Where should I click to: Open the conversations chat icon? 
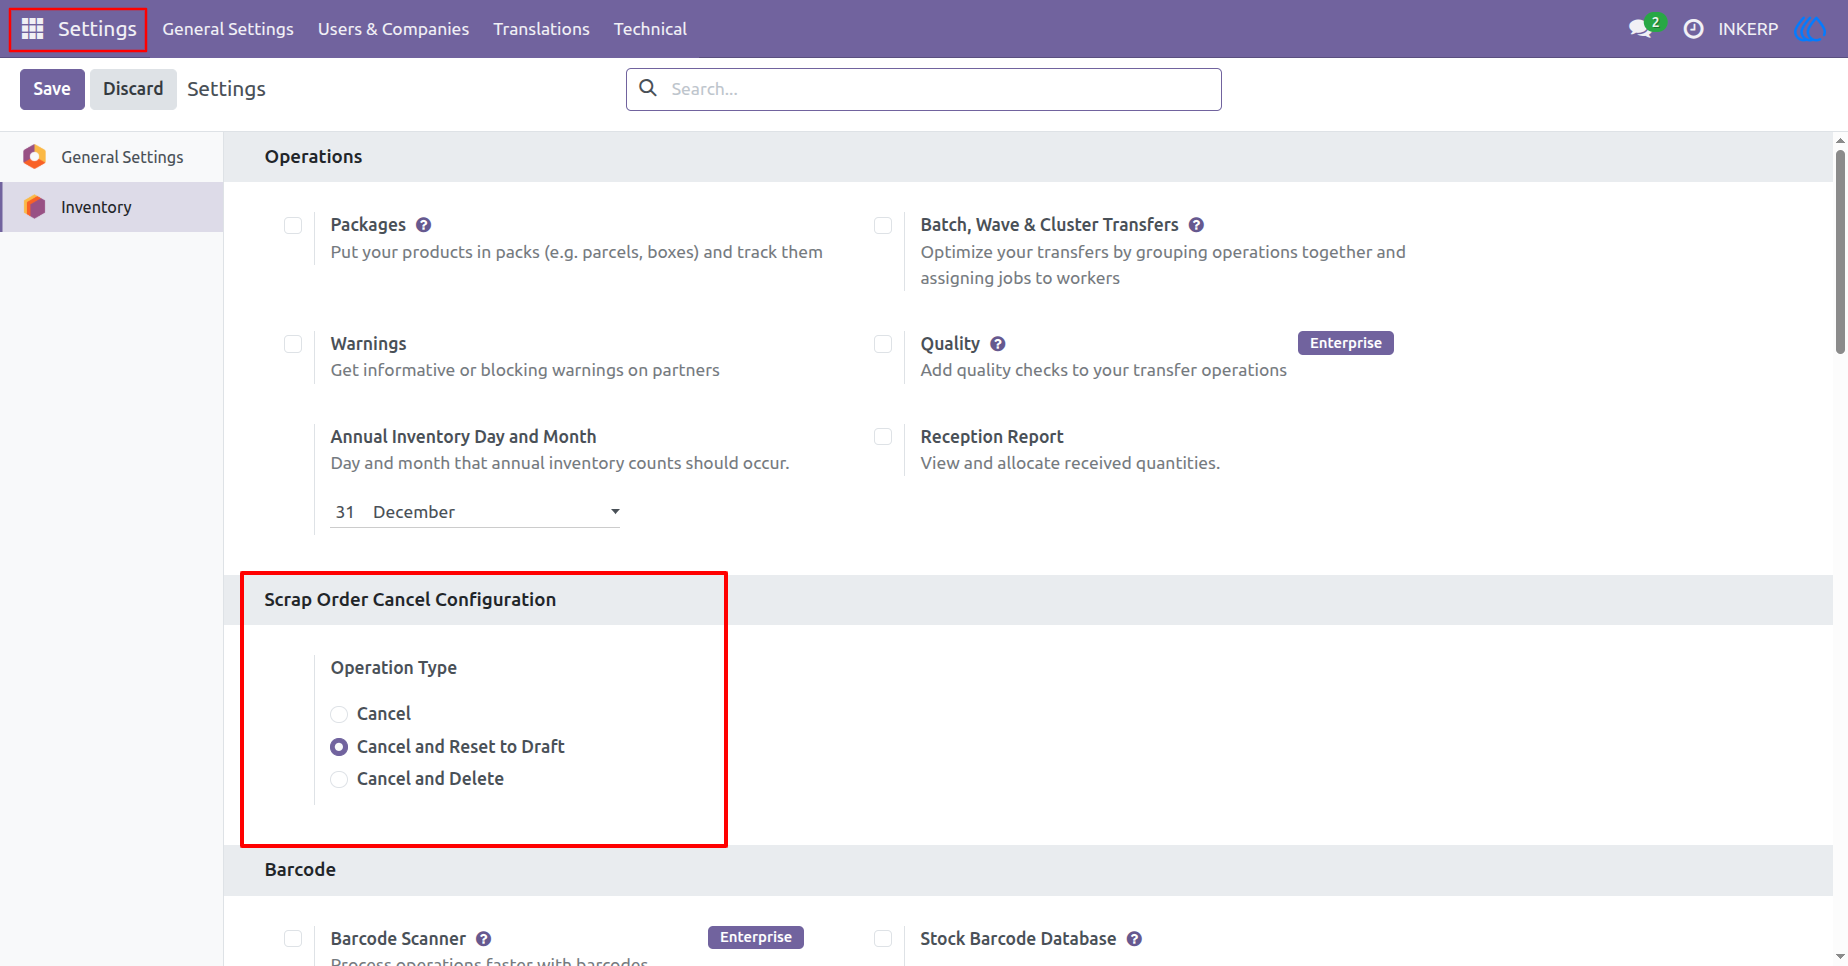(x=1640, y=29)
